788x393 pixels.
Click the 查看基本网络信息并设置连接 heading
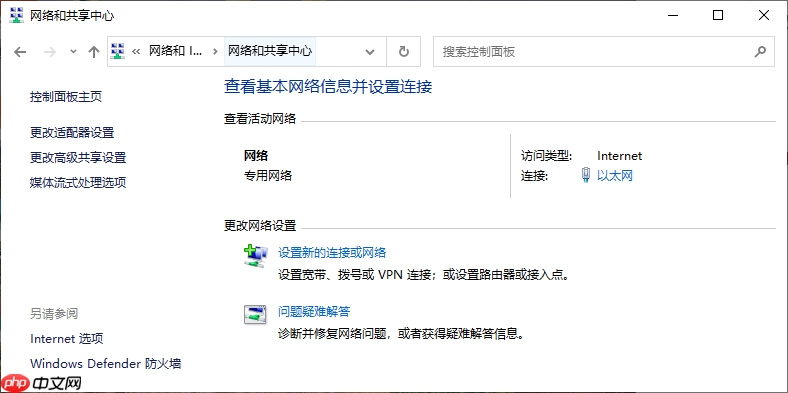coord(328,87)
